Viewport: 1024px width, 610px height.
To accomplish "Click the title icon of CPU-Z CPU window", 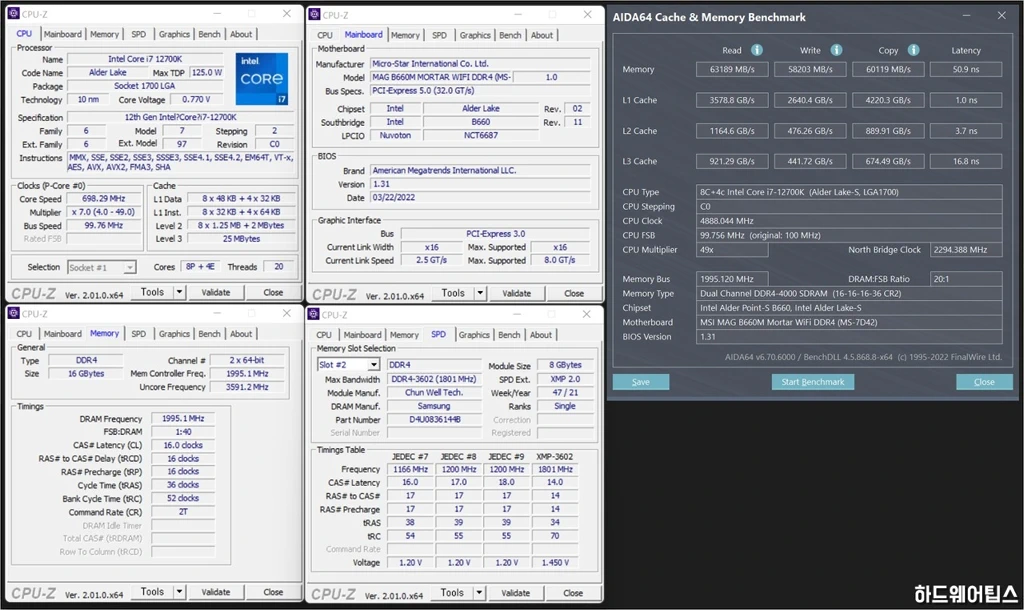I will pyautogui.click(x=14, y=14).
